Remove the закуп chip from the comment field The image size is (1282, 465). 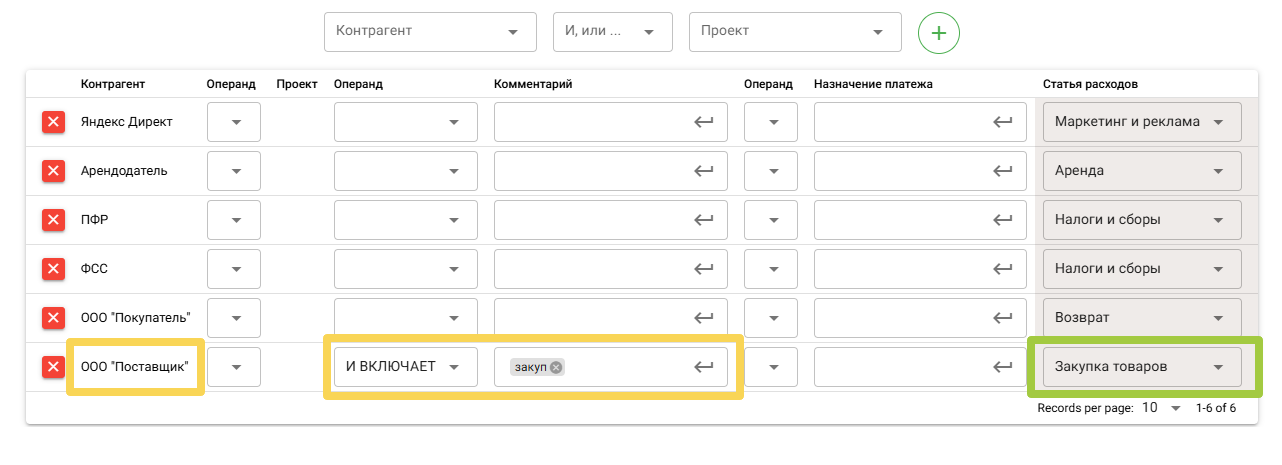(x=556, y=367)
